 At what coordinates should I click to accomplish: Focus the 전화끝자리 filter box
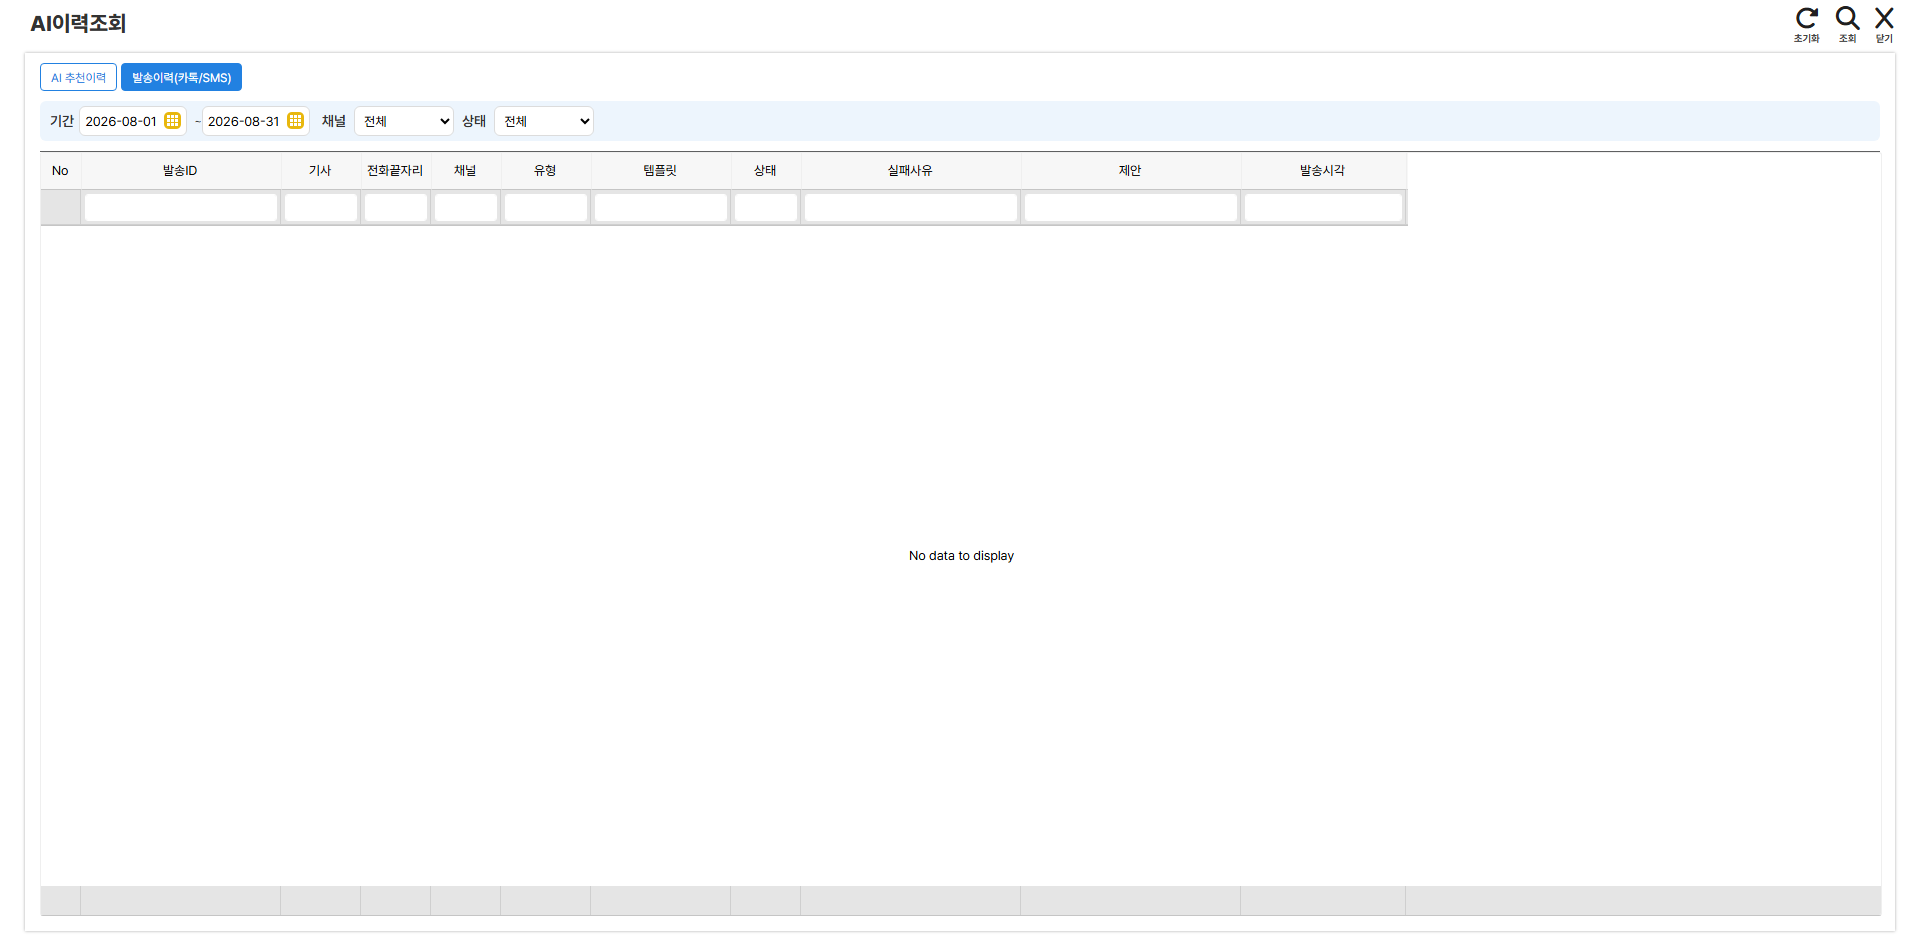[x=396, y=207]
